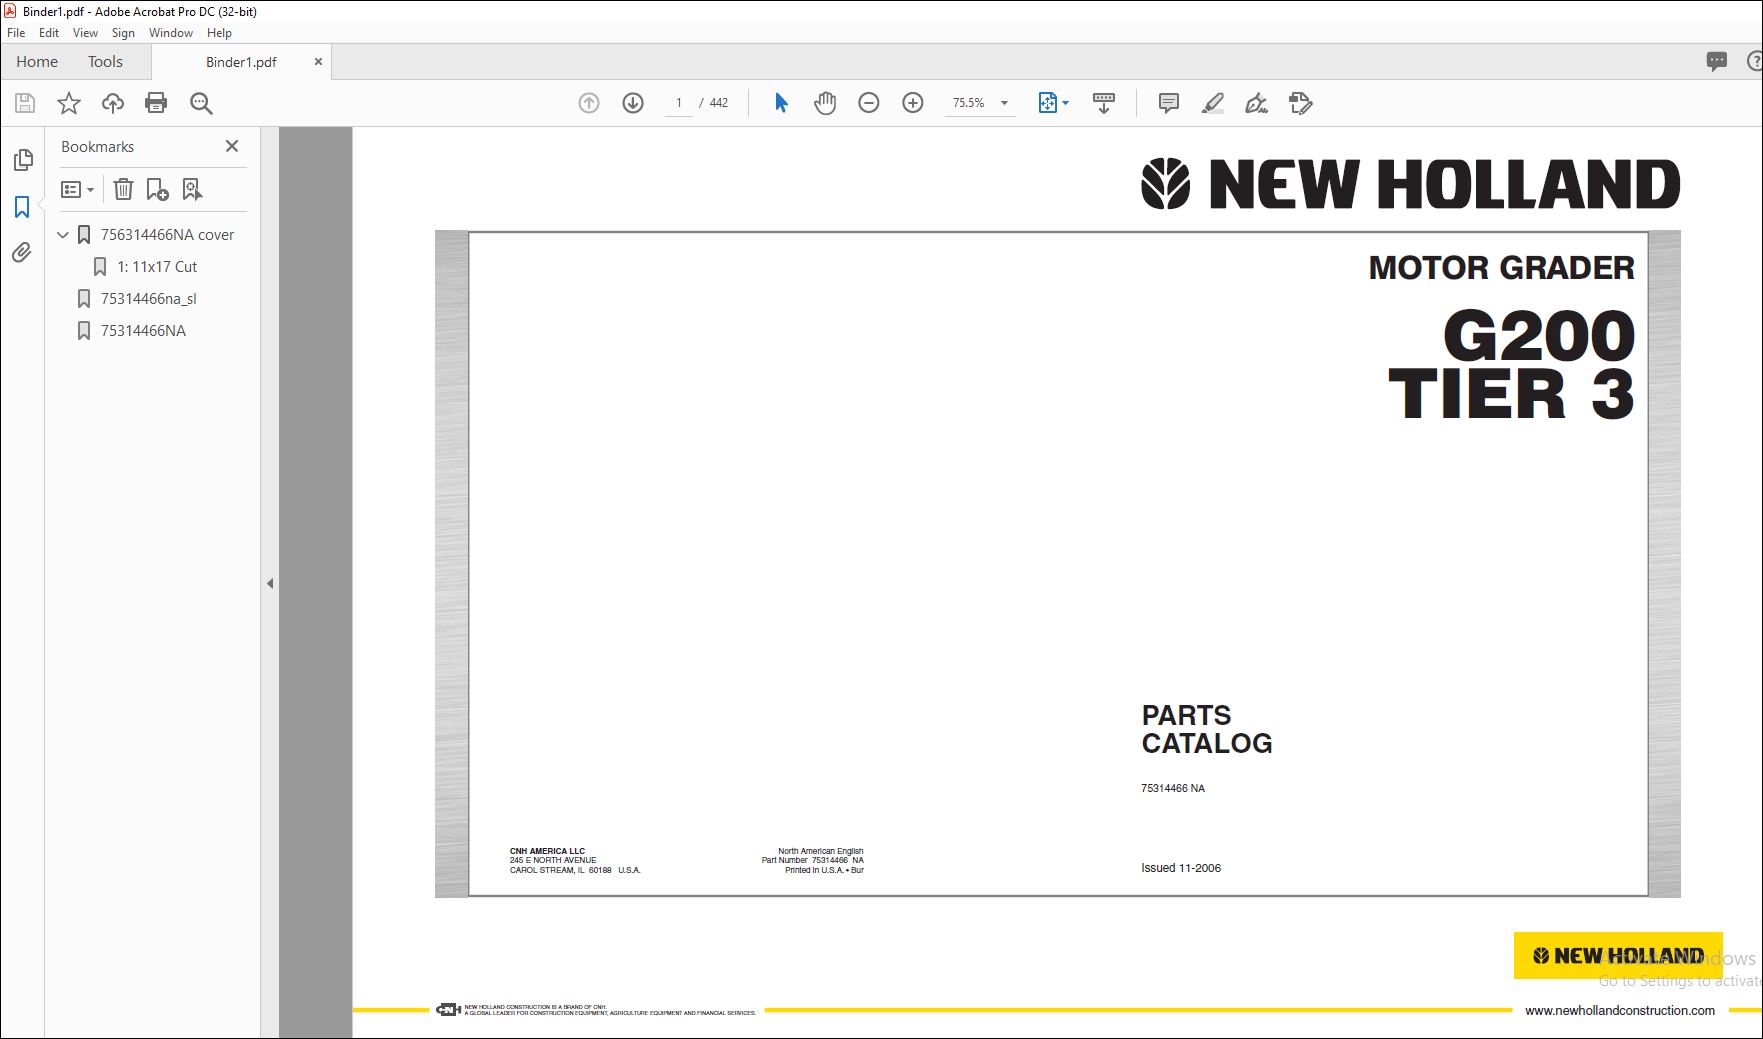Close the Bookmarks panel
This screenshot has height=1039, width=1763.
pos(232,146)
